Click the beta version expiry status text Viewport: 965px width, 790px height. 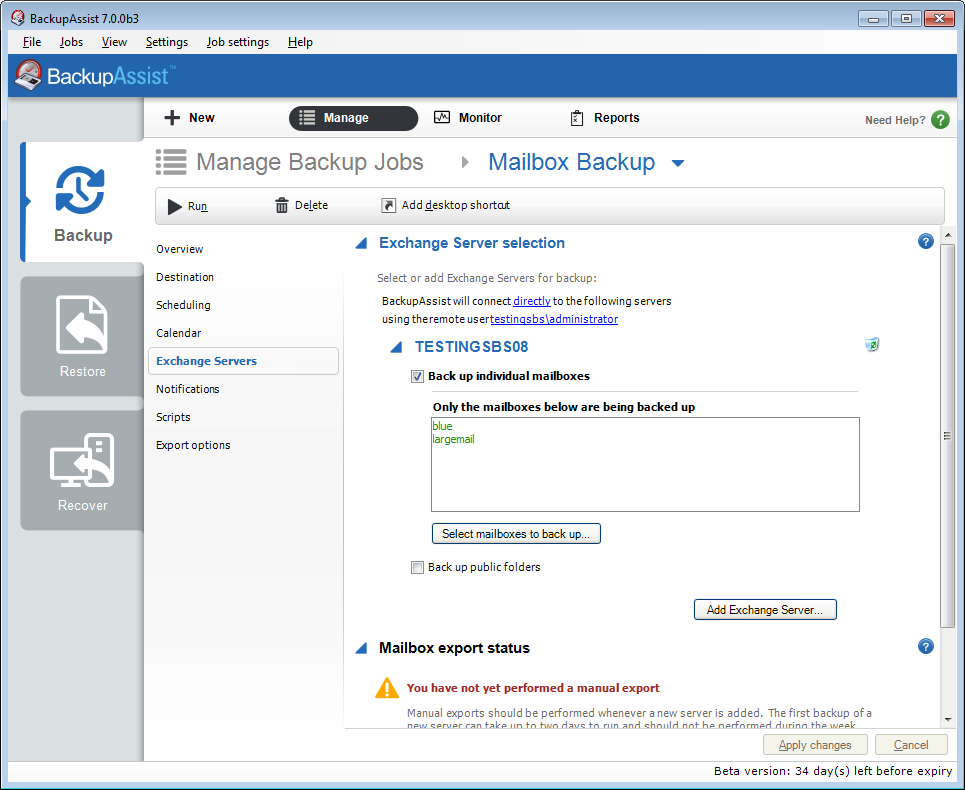[x=833, y=771]
